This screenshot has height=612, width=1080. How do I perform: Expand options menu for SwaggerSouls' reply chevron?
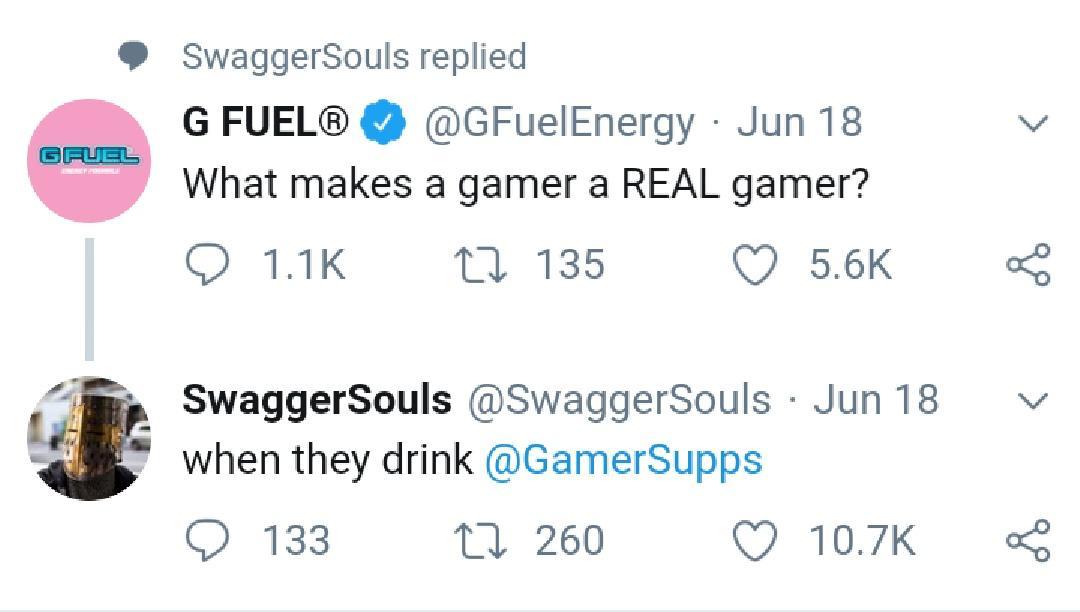click(1031, 399)
